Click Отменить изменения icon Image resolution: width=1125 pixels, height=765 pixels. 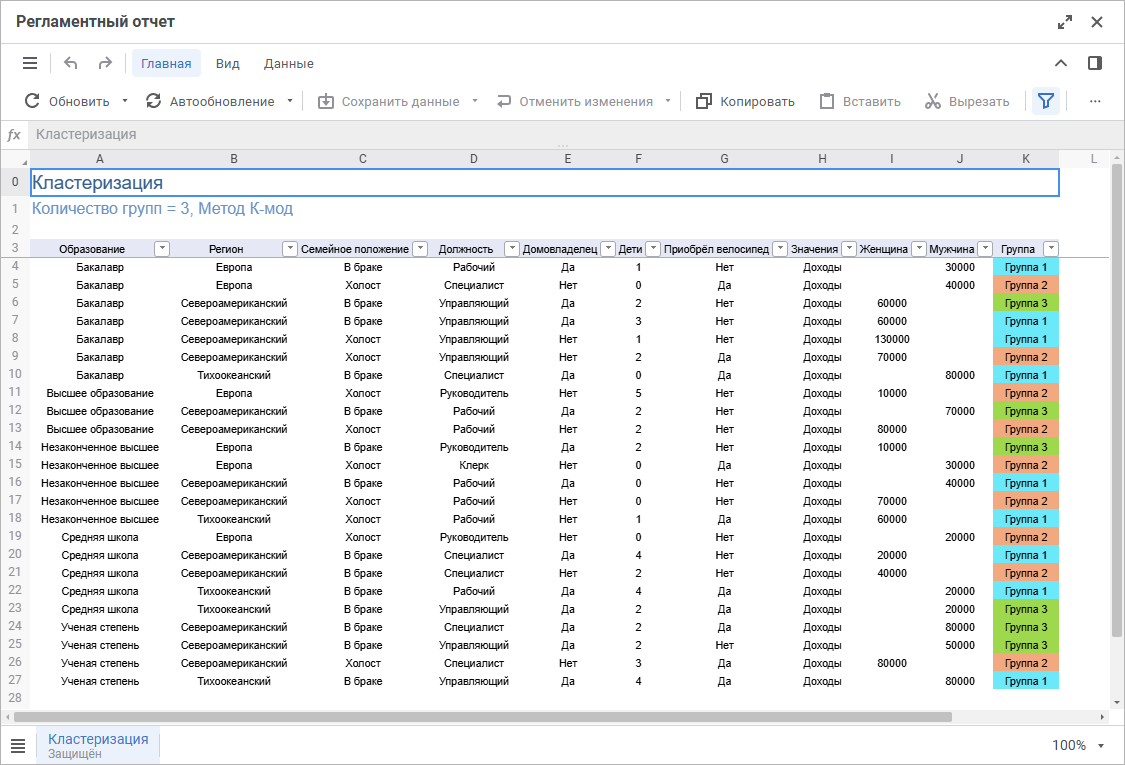coord(504,101)
